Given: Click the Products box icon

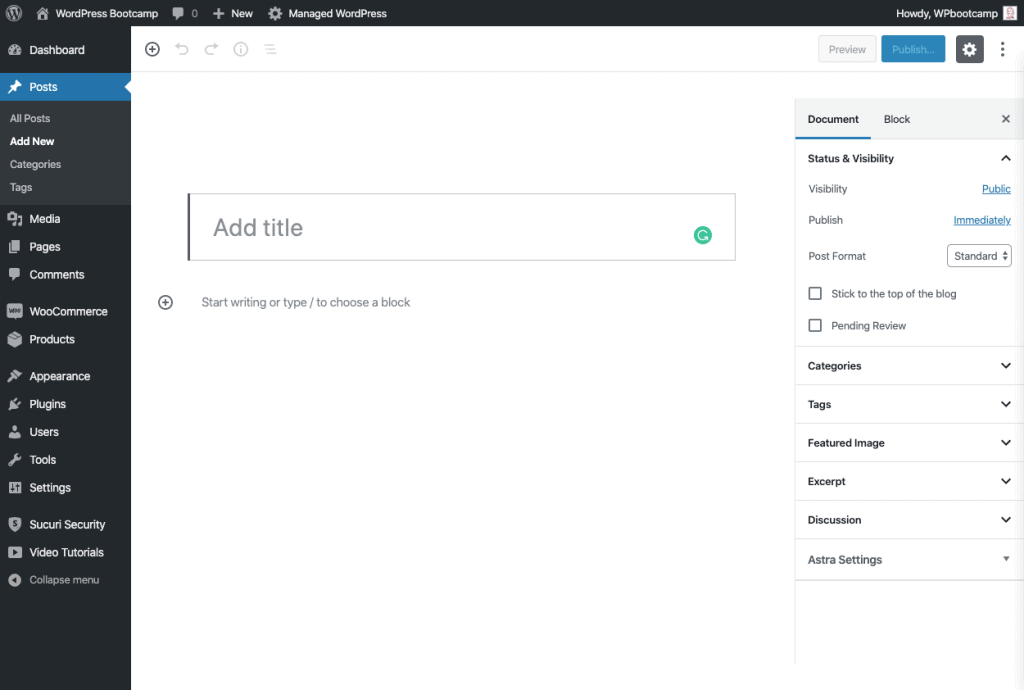Looking at the screenshot, I should pyautogui.click(x=14, y=339).
